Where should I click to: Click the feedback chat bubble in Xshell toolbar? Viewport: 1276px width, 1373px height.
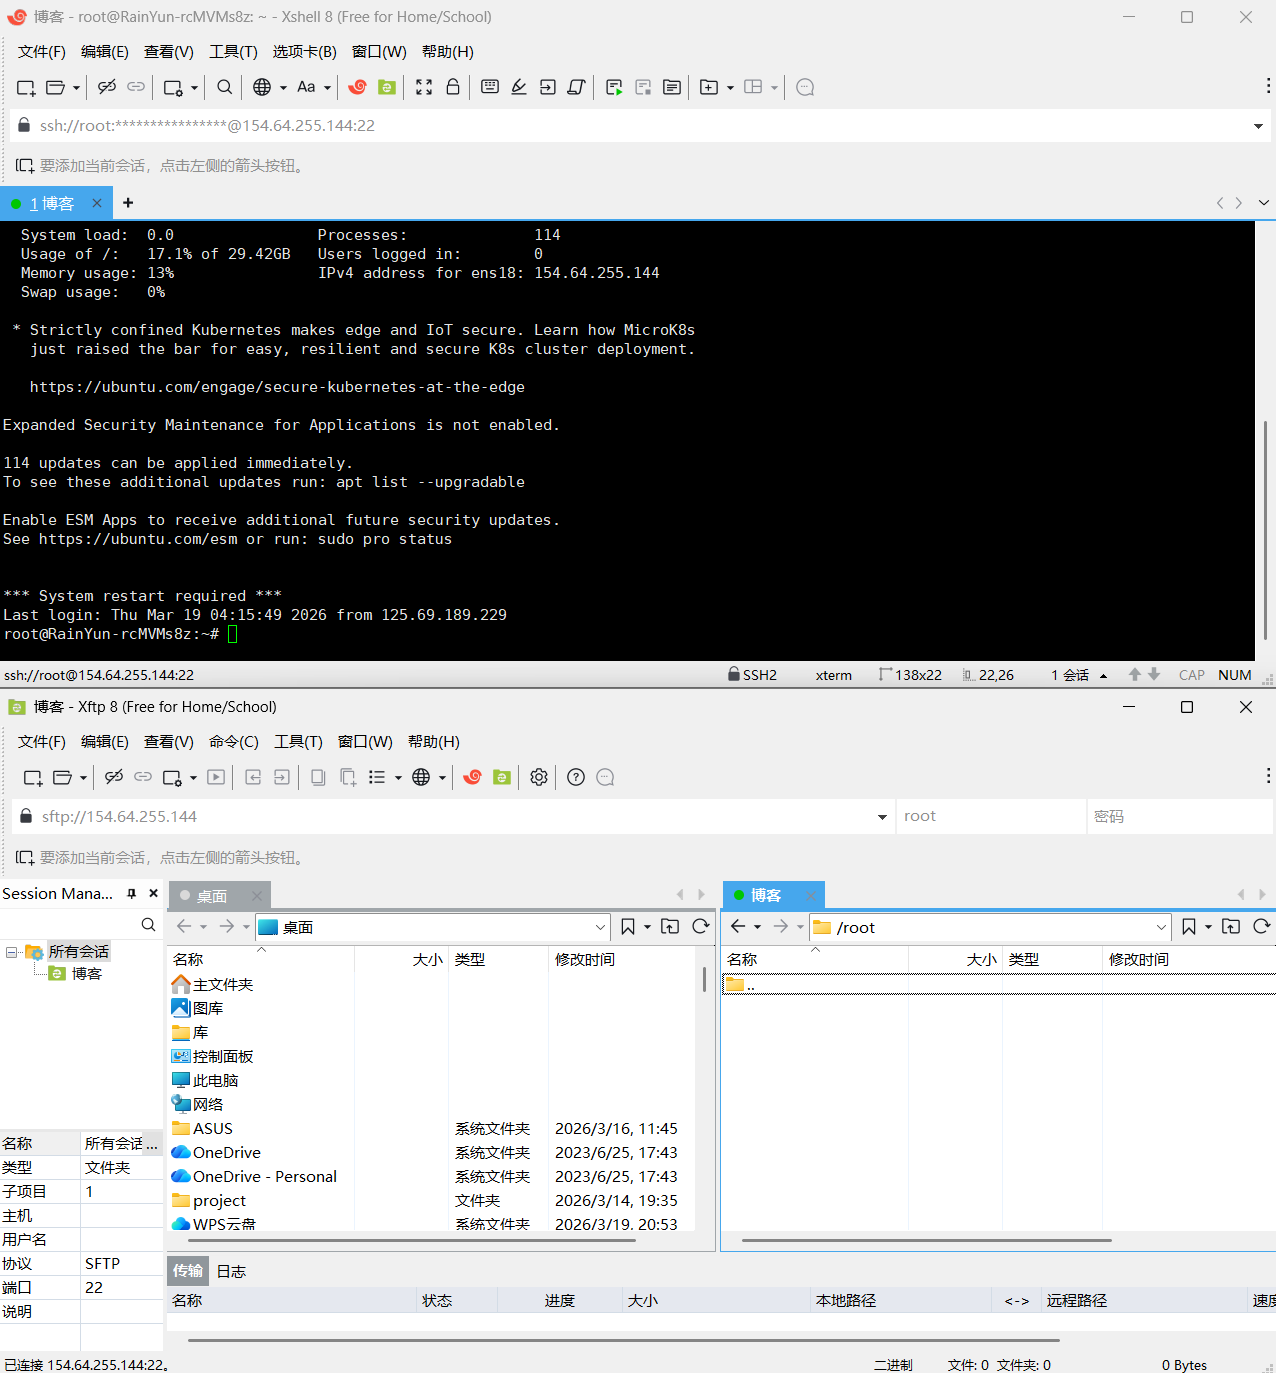[x=805, y=87]
